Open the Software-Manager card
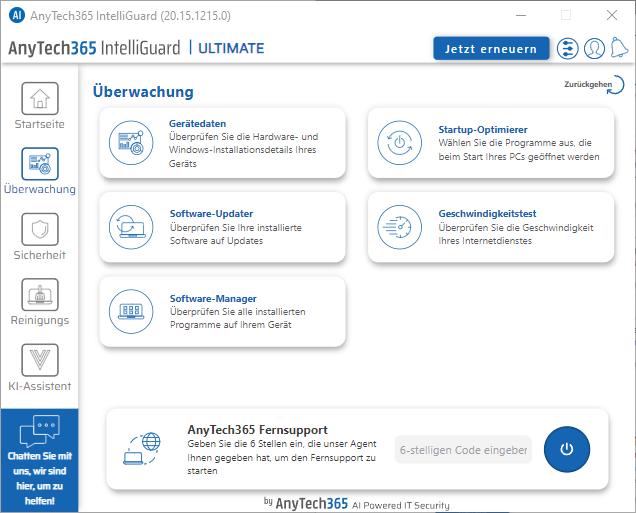This screenshot has width=636, height=513. 223,312
